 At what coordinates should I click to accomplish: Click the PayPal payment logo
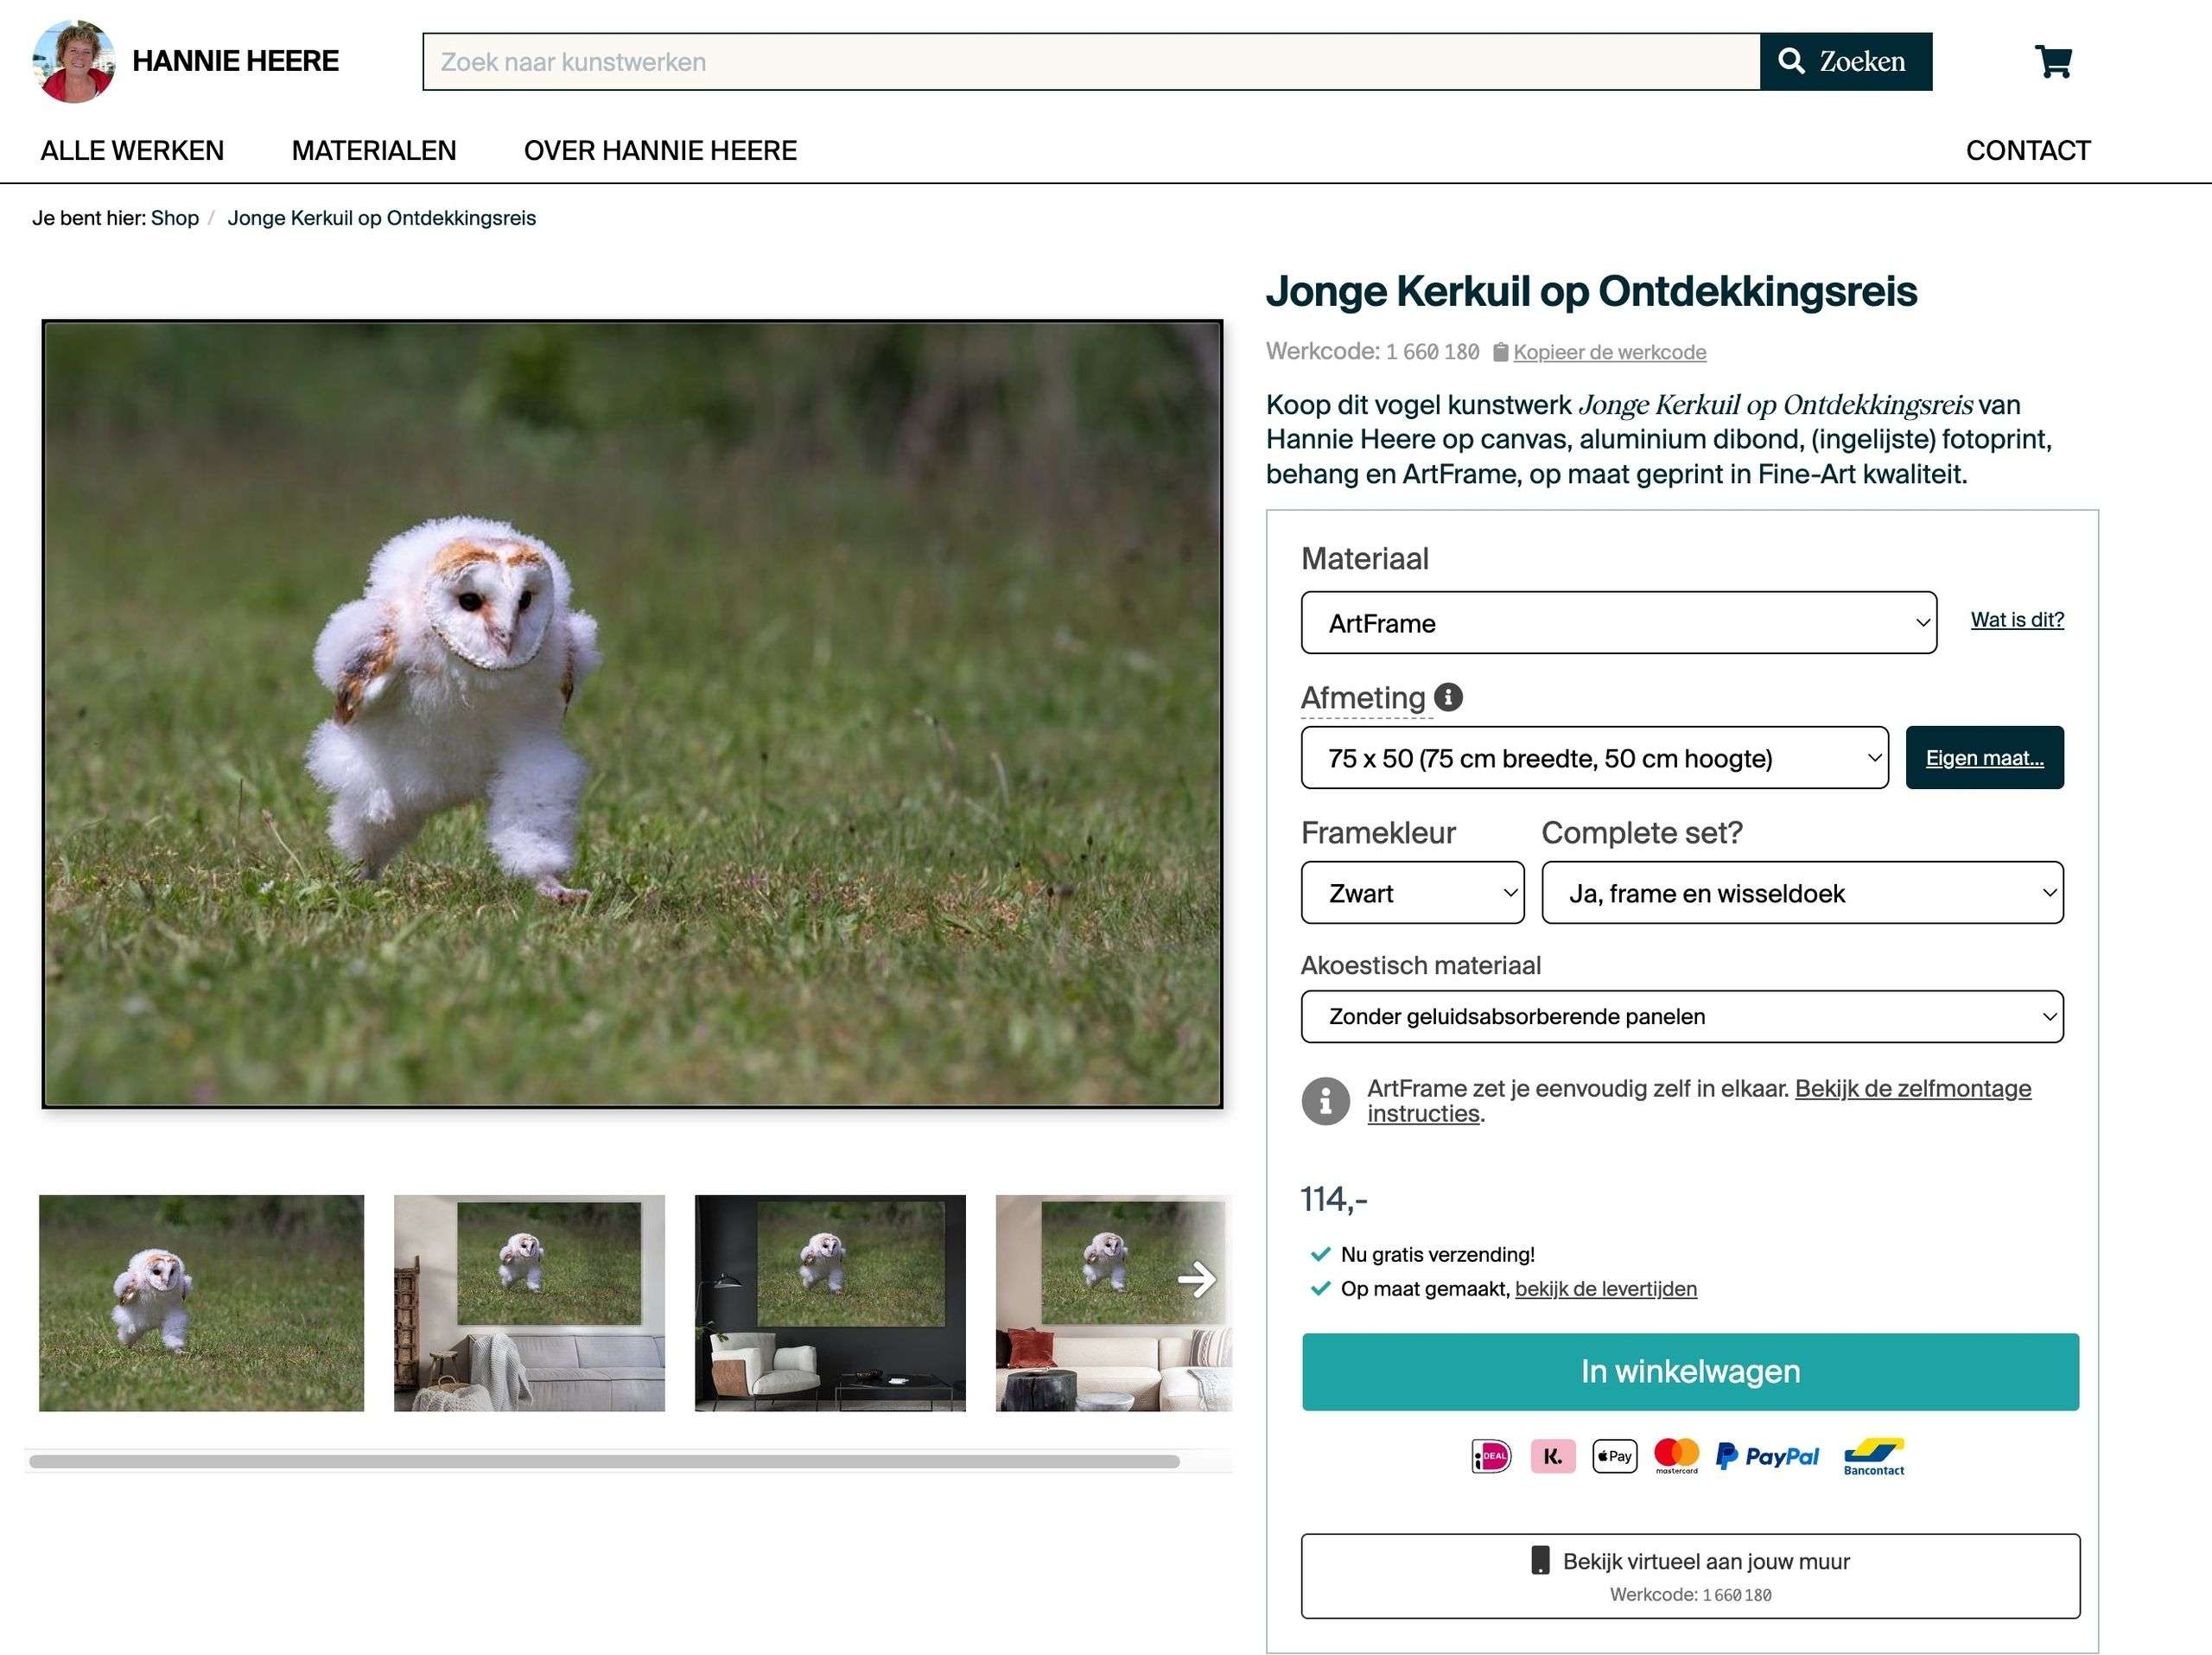(x=1767, y=1456)
